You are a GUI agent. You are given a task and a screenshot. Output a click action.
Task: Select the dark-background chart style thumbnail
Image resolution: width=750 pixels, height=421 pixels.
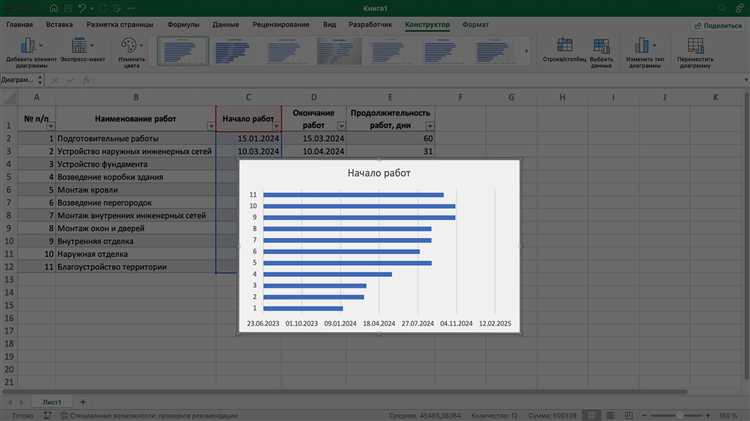pos(339,51)
